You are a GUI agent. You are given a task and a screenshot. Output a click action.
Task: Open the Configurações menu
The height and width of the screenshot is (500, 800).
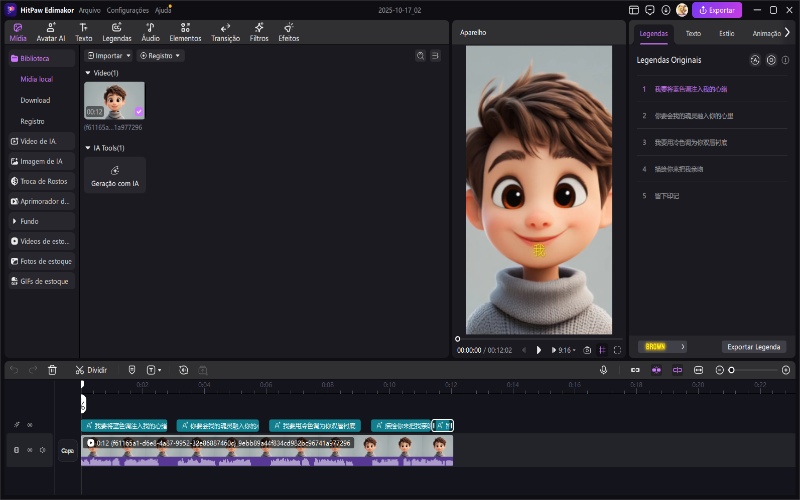(128, 10)
